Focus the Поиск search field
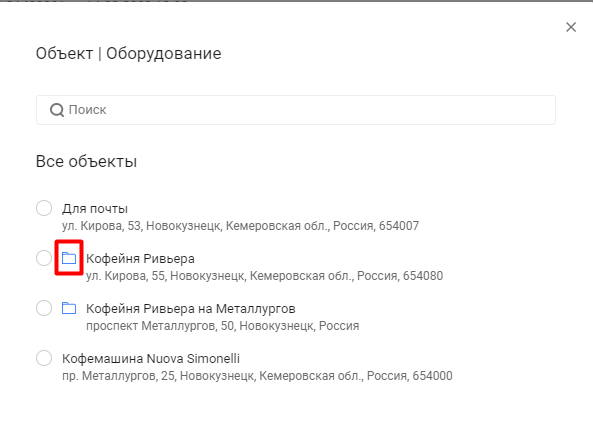Screen dimensions: 593x434 (x=296, y=110)
